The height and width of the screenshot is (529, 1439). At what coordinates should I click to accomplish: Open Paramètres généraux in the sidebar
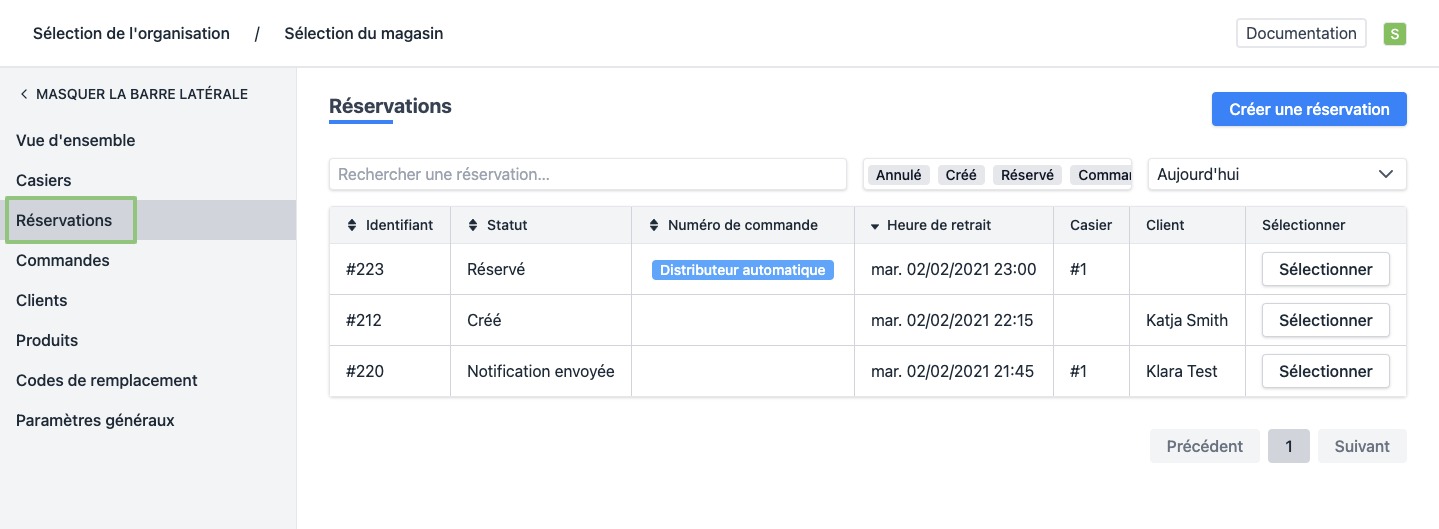(x=95, y=421)
